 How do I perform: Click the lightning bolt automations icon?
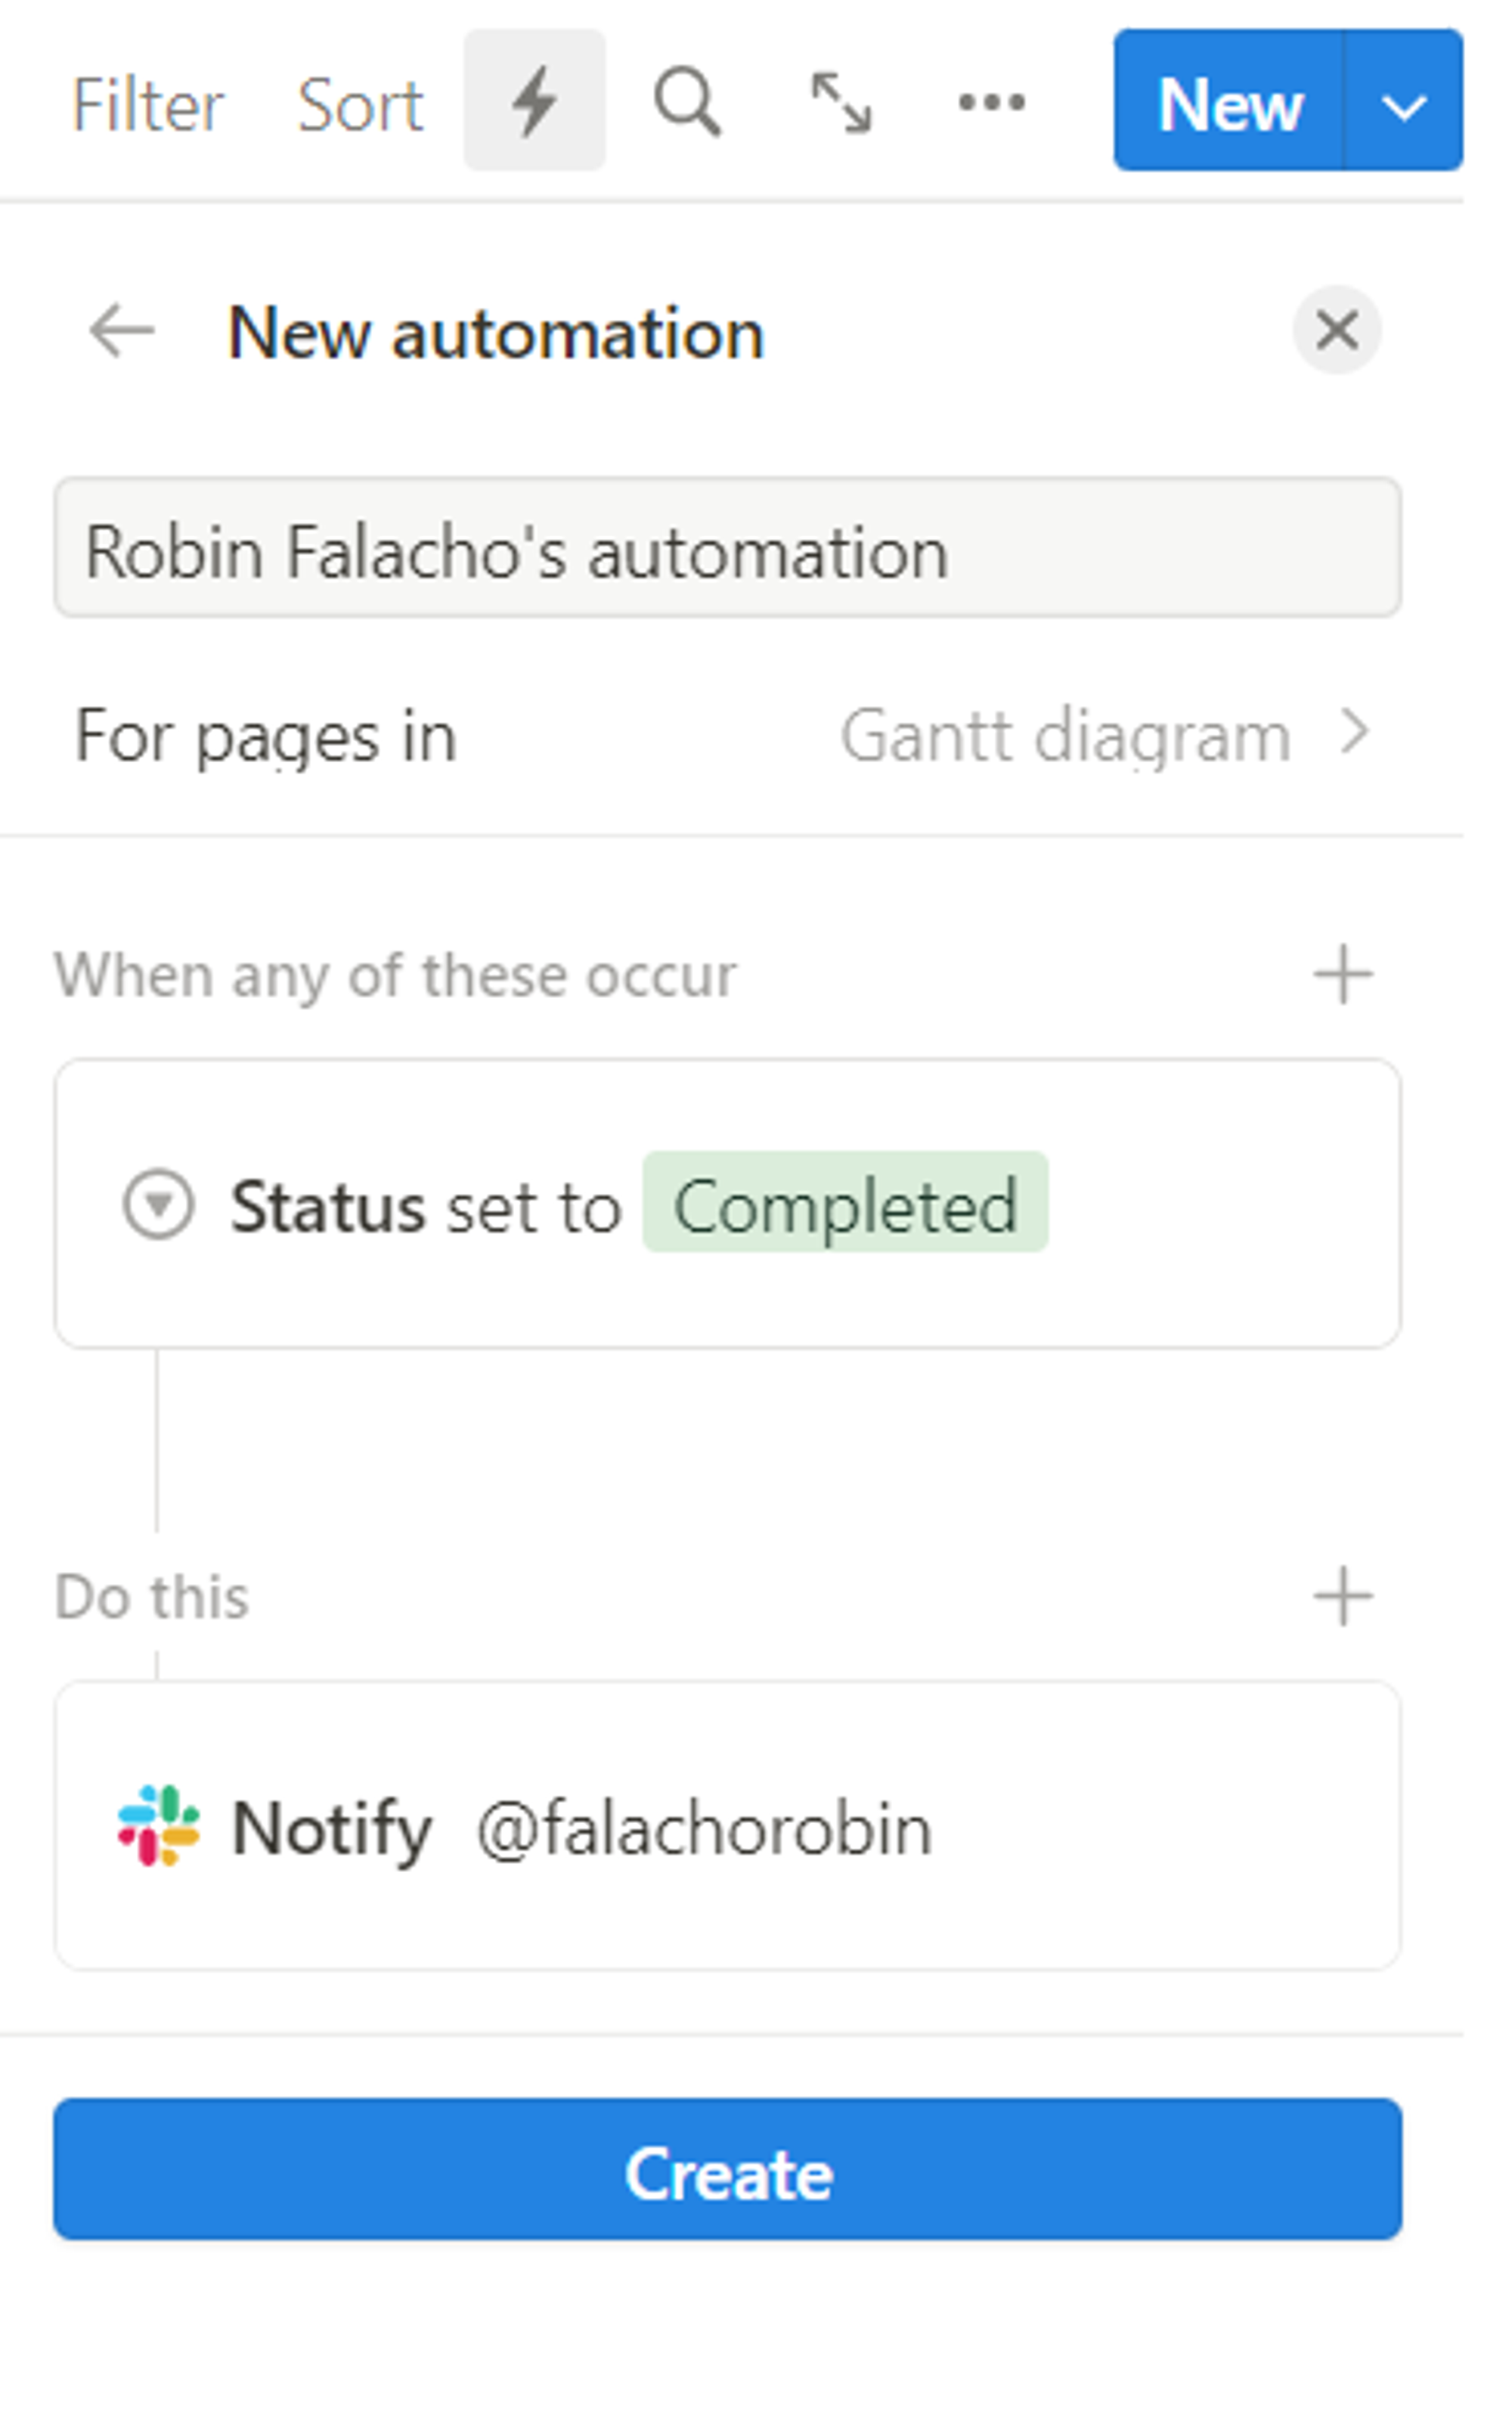[534, 101]
